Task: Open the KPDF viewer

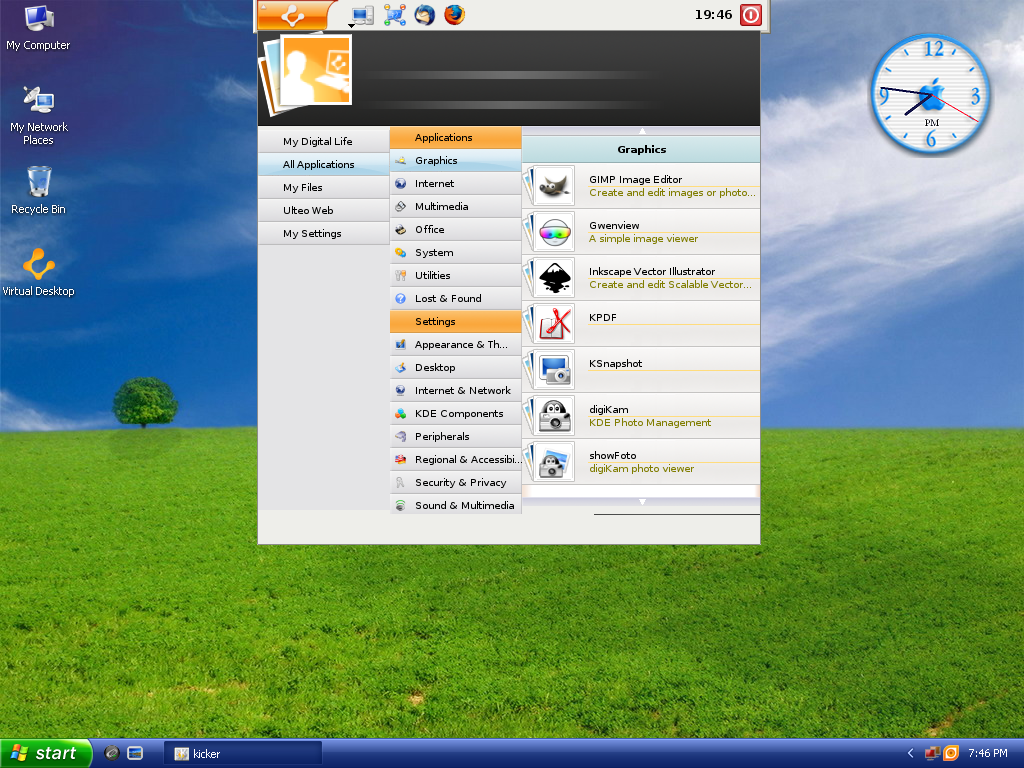Action: click(603, 318)
